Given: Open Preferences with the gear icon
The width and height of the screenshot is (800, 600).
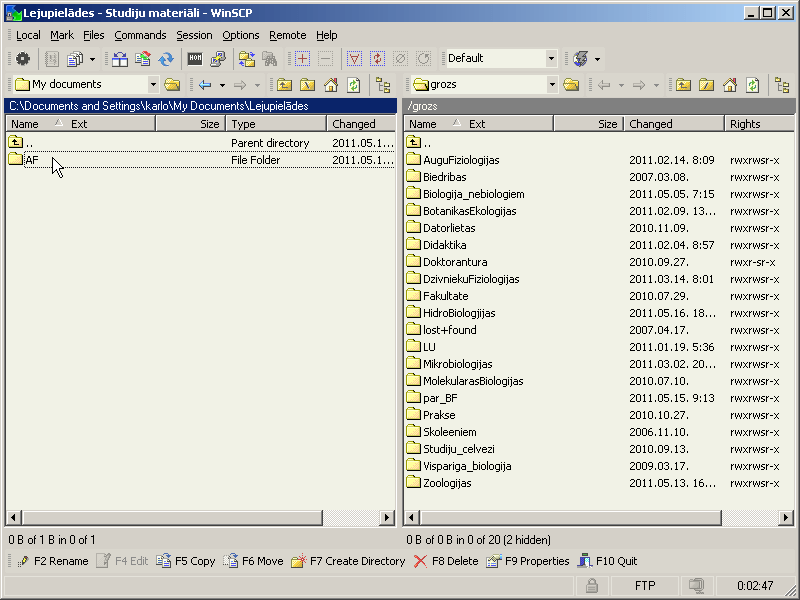Looking at the screenshot, I should [x=22, y=59].
